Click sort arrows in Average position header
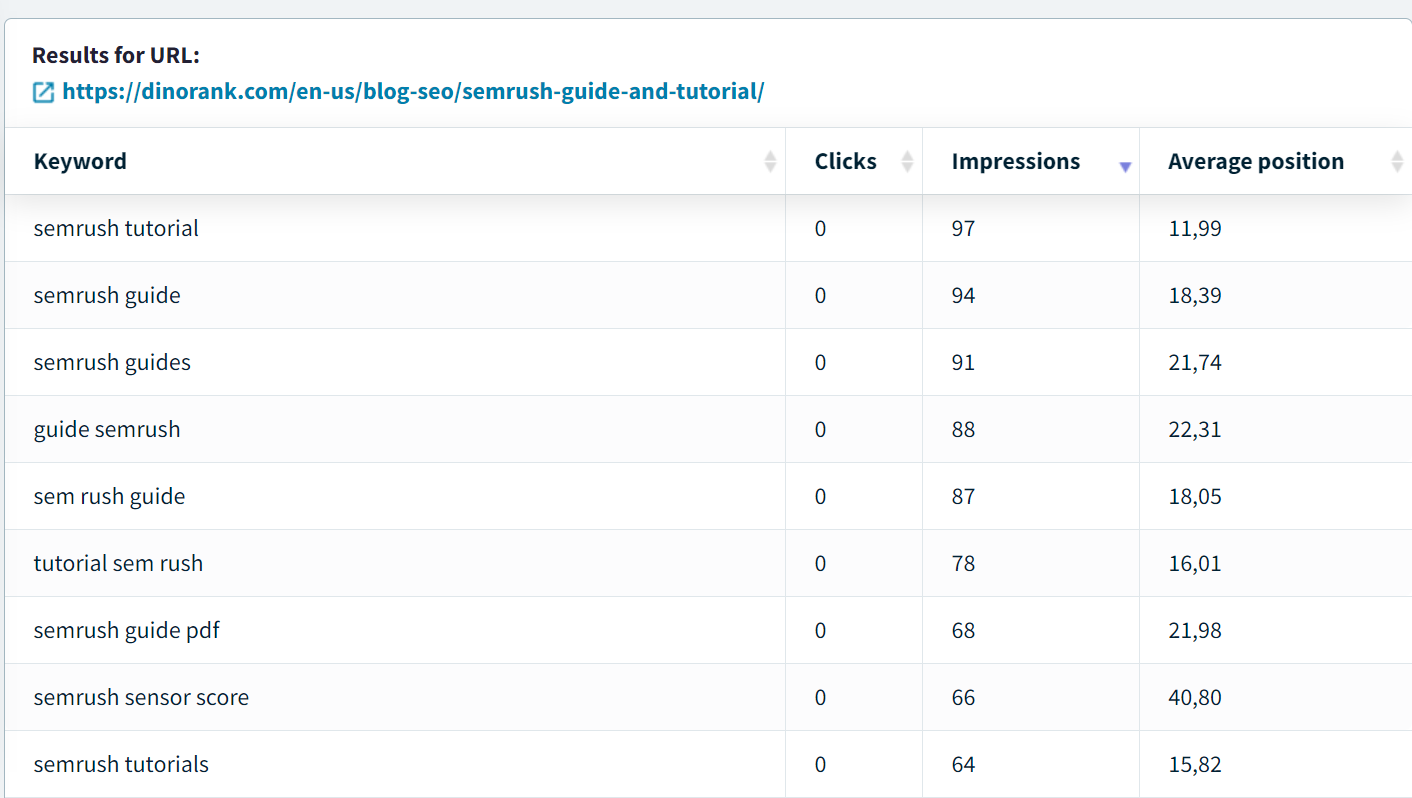1412x798 pixels. point(1396,161)
